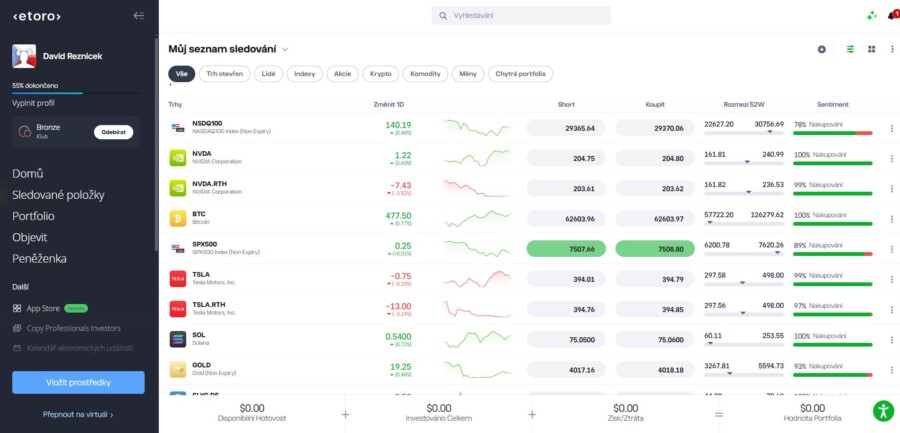
Task: Click the David Reznicek profile avatar
Action: tap(24, 56)
